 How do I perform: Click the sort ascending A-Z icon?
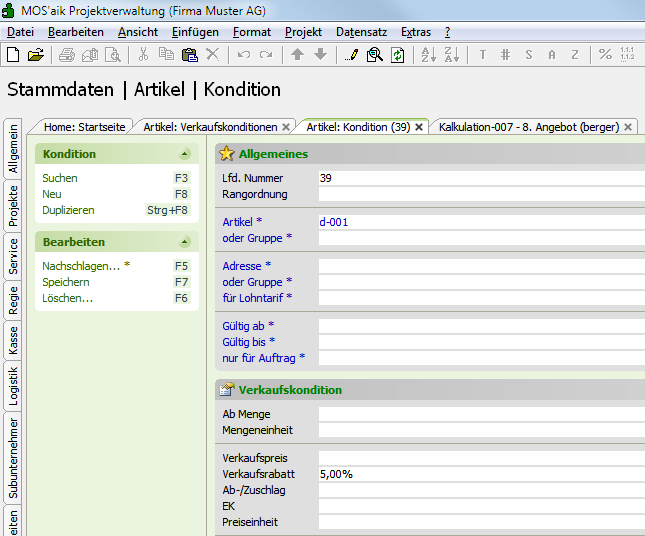tap(428, 54)
